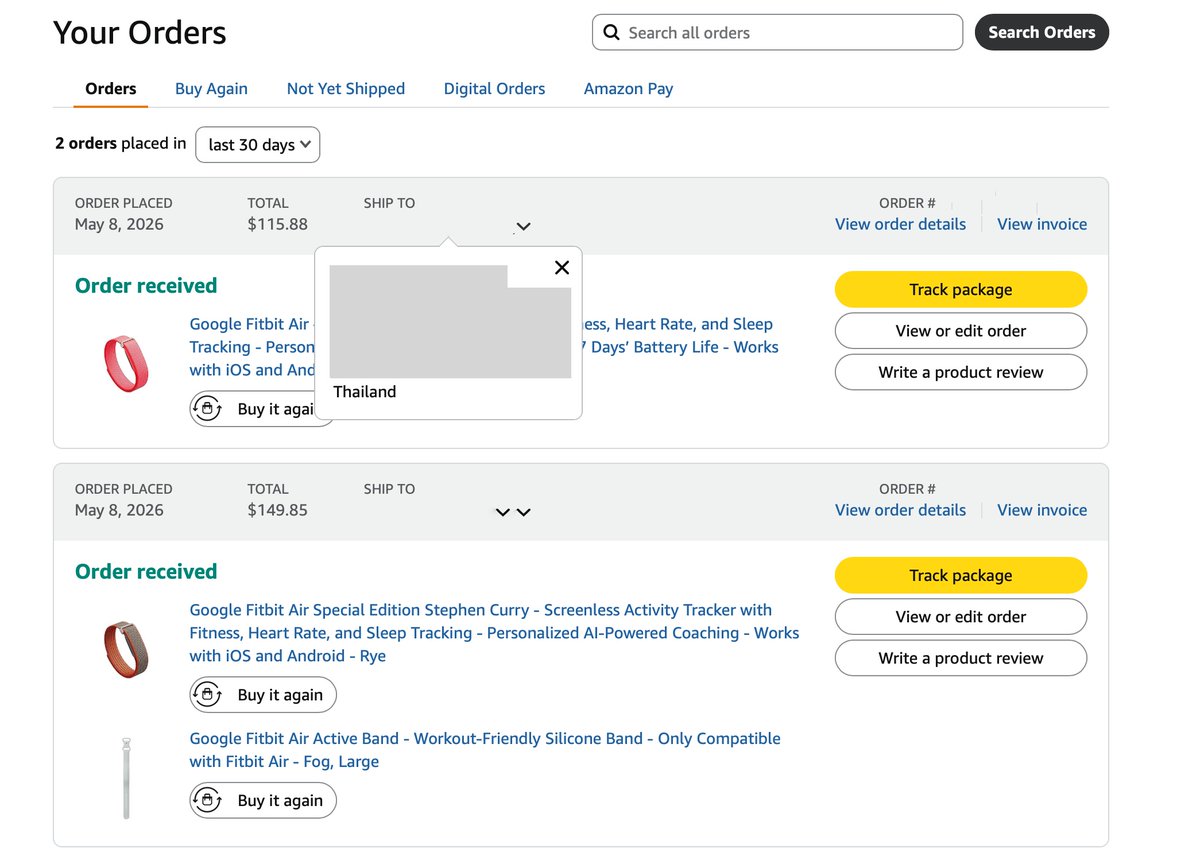Click the $149.85 total amount

pos(277,510)
